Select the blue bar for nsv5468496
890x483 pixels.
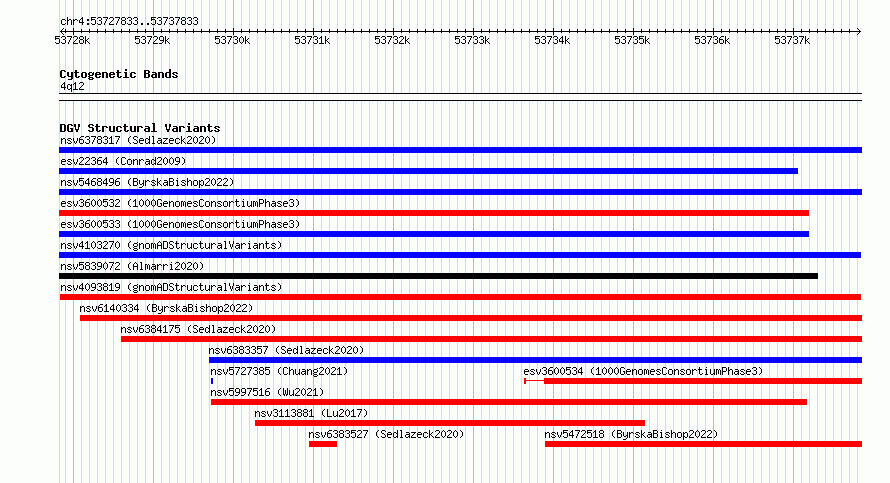pyautogui.click(x=460, y=192)
